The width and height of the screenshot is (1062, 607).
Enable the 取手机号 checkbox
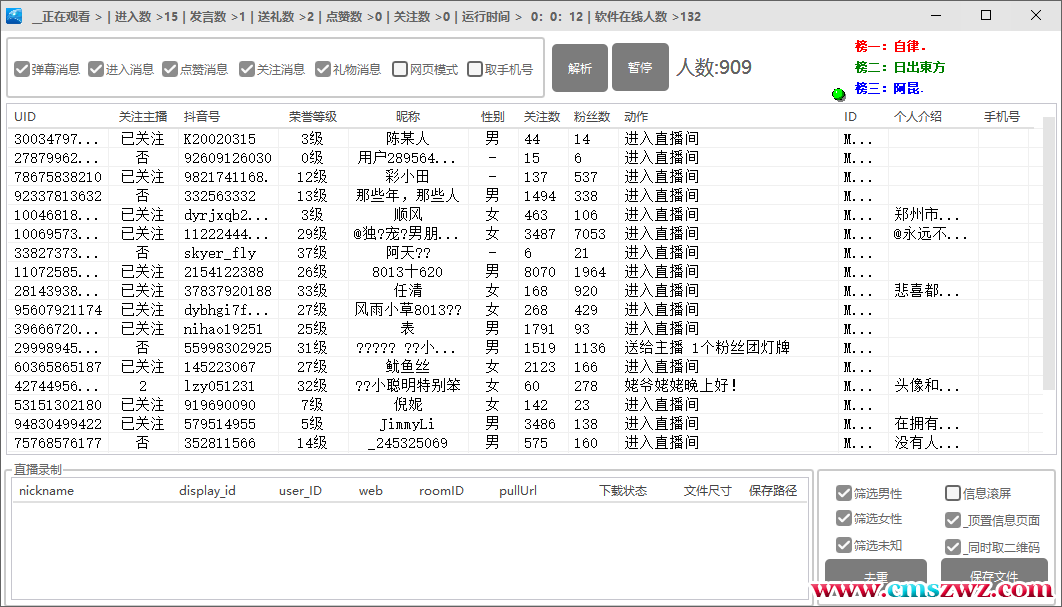475,70
